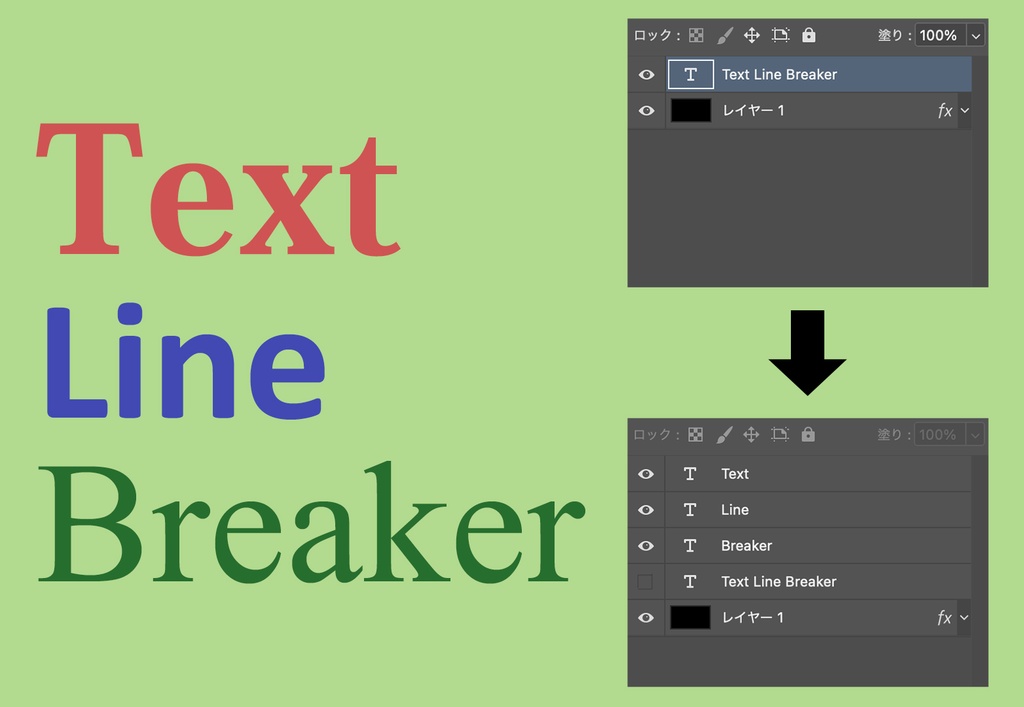
Task: Click the brush lock icon in lower panel
Action: tap(725, 434)
